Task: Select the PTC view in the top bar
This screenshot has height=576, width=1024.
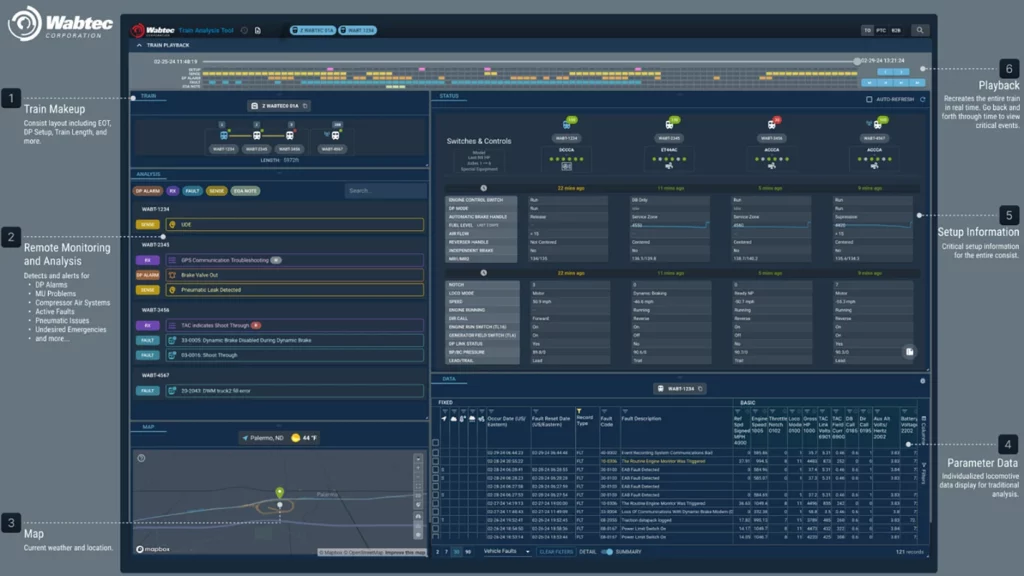Action: point(881,31)
